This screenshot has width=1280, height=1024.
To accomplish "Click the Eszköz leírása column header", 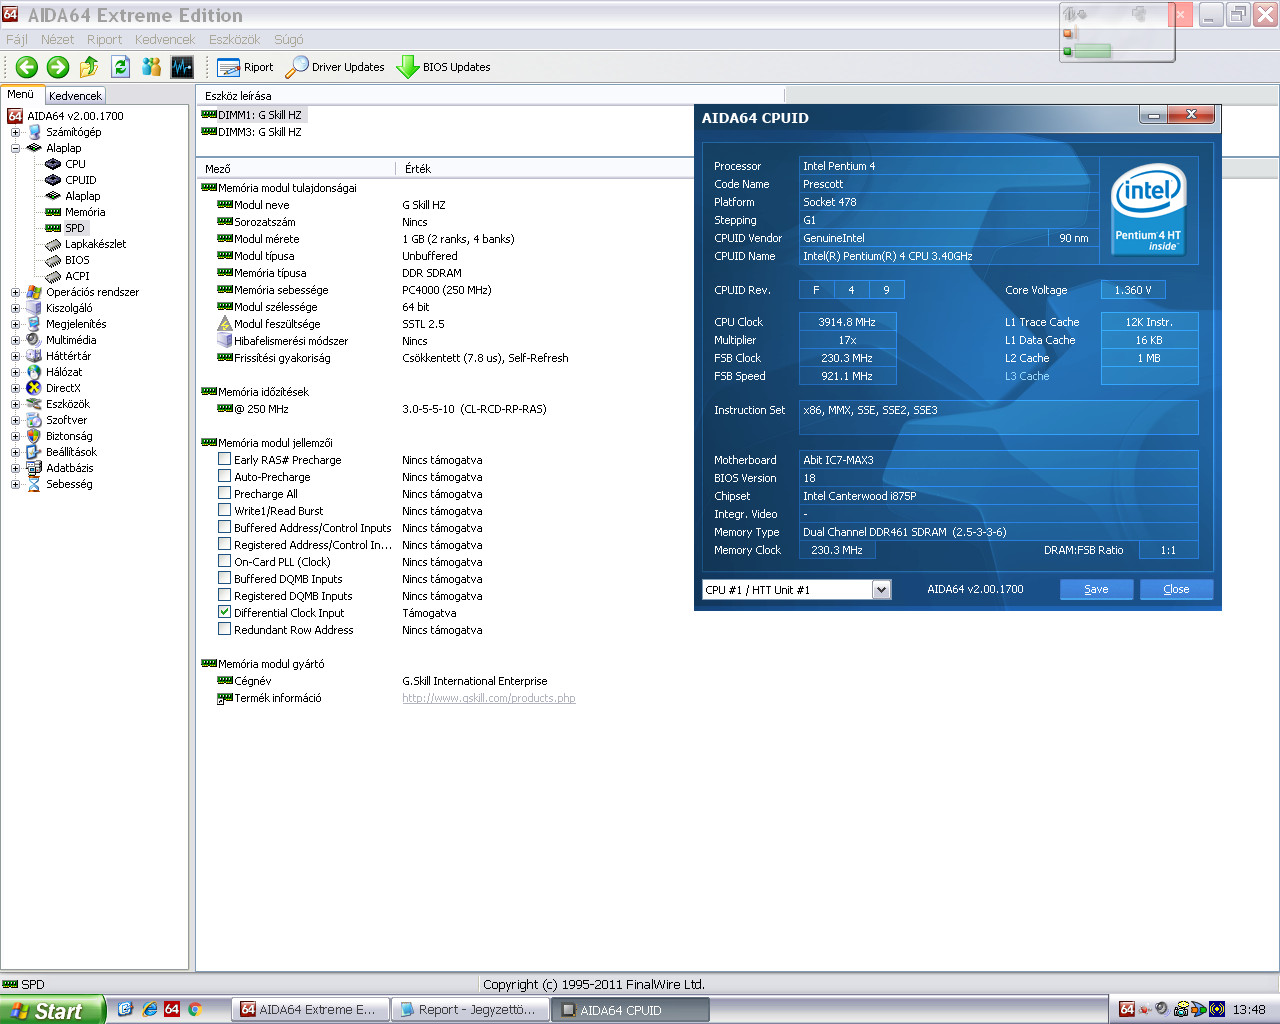I will [x=490, y=96].
